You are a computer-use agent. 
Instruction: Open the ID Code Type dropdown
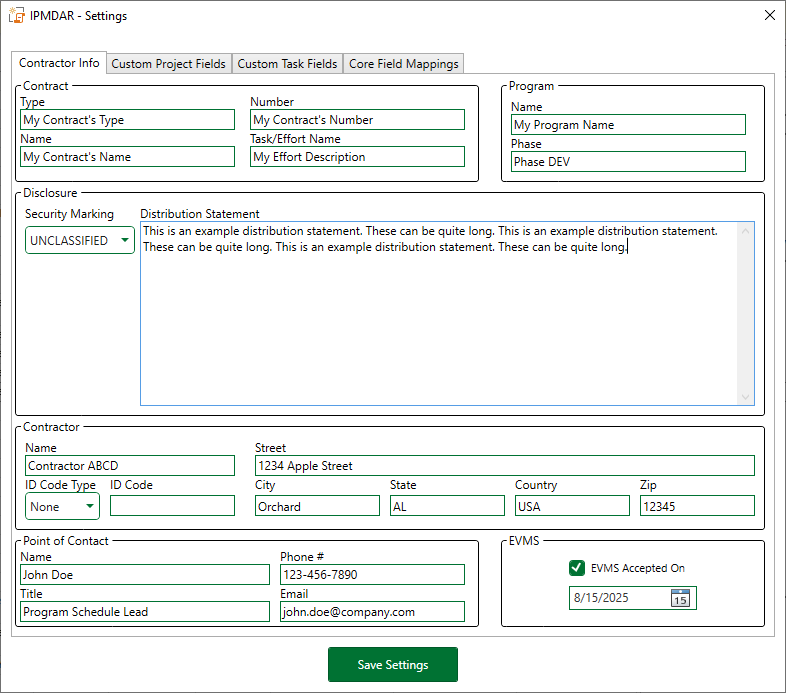[x=62, y=506]
